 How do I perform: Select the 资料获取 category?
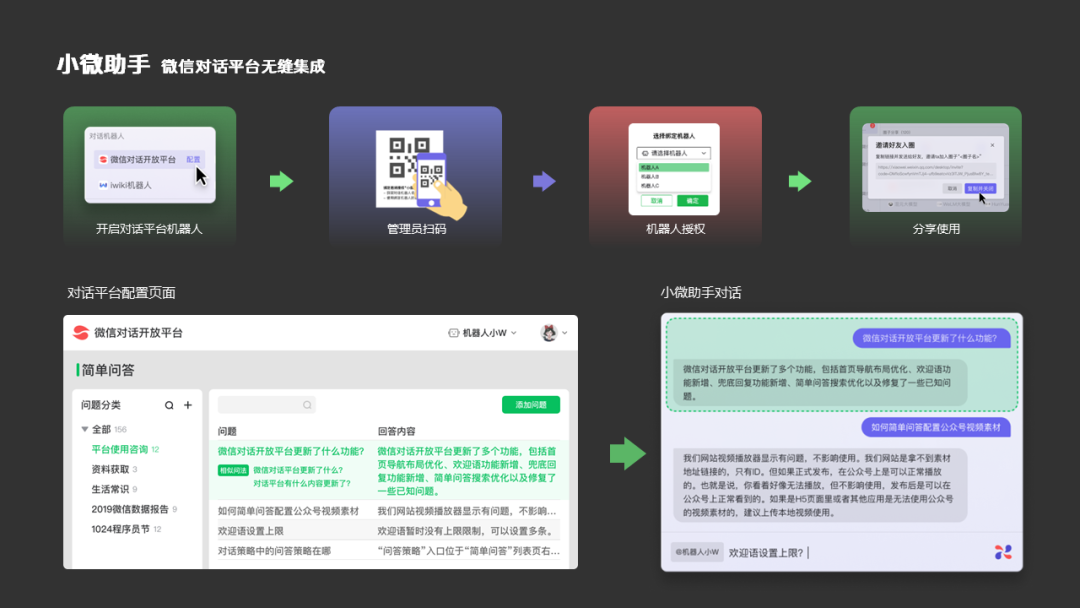click(114, 470)
